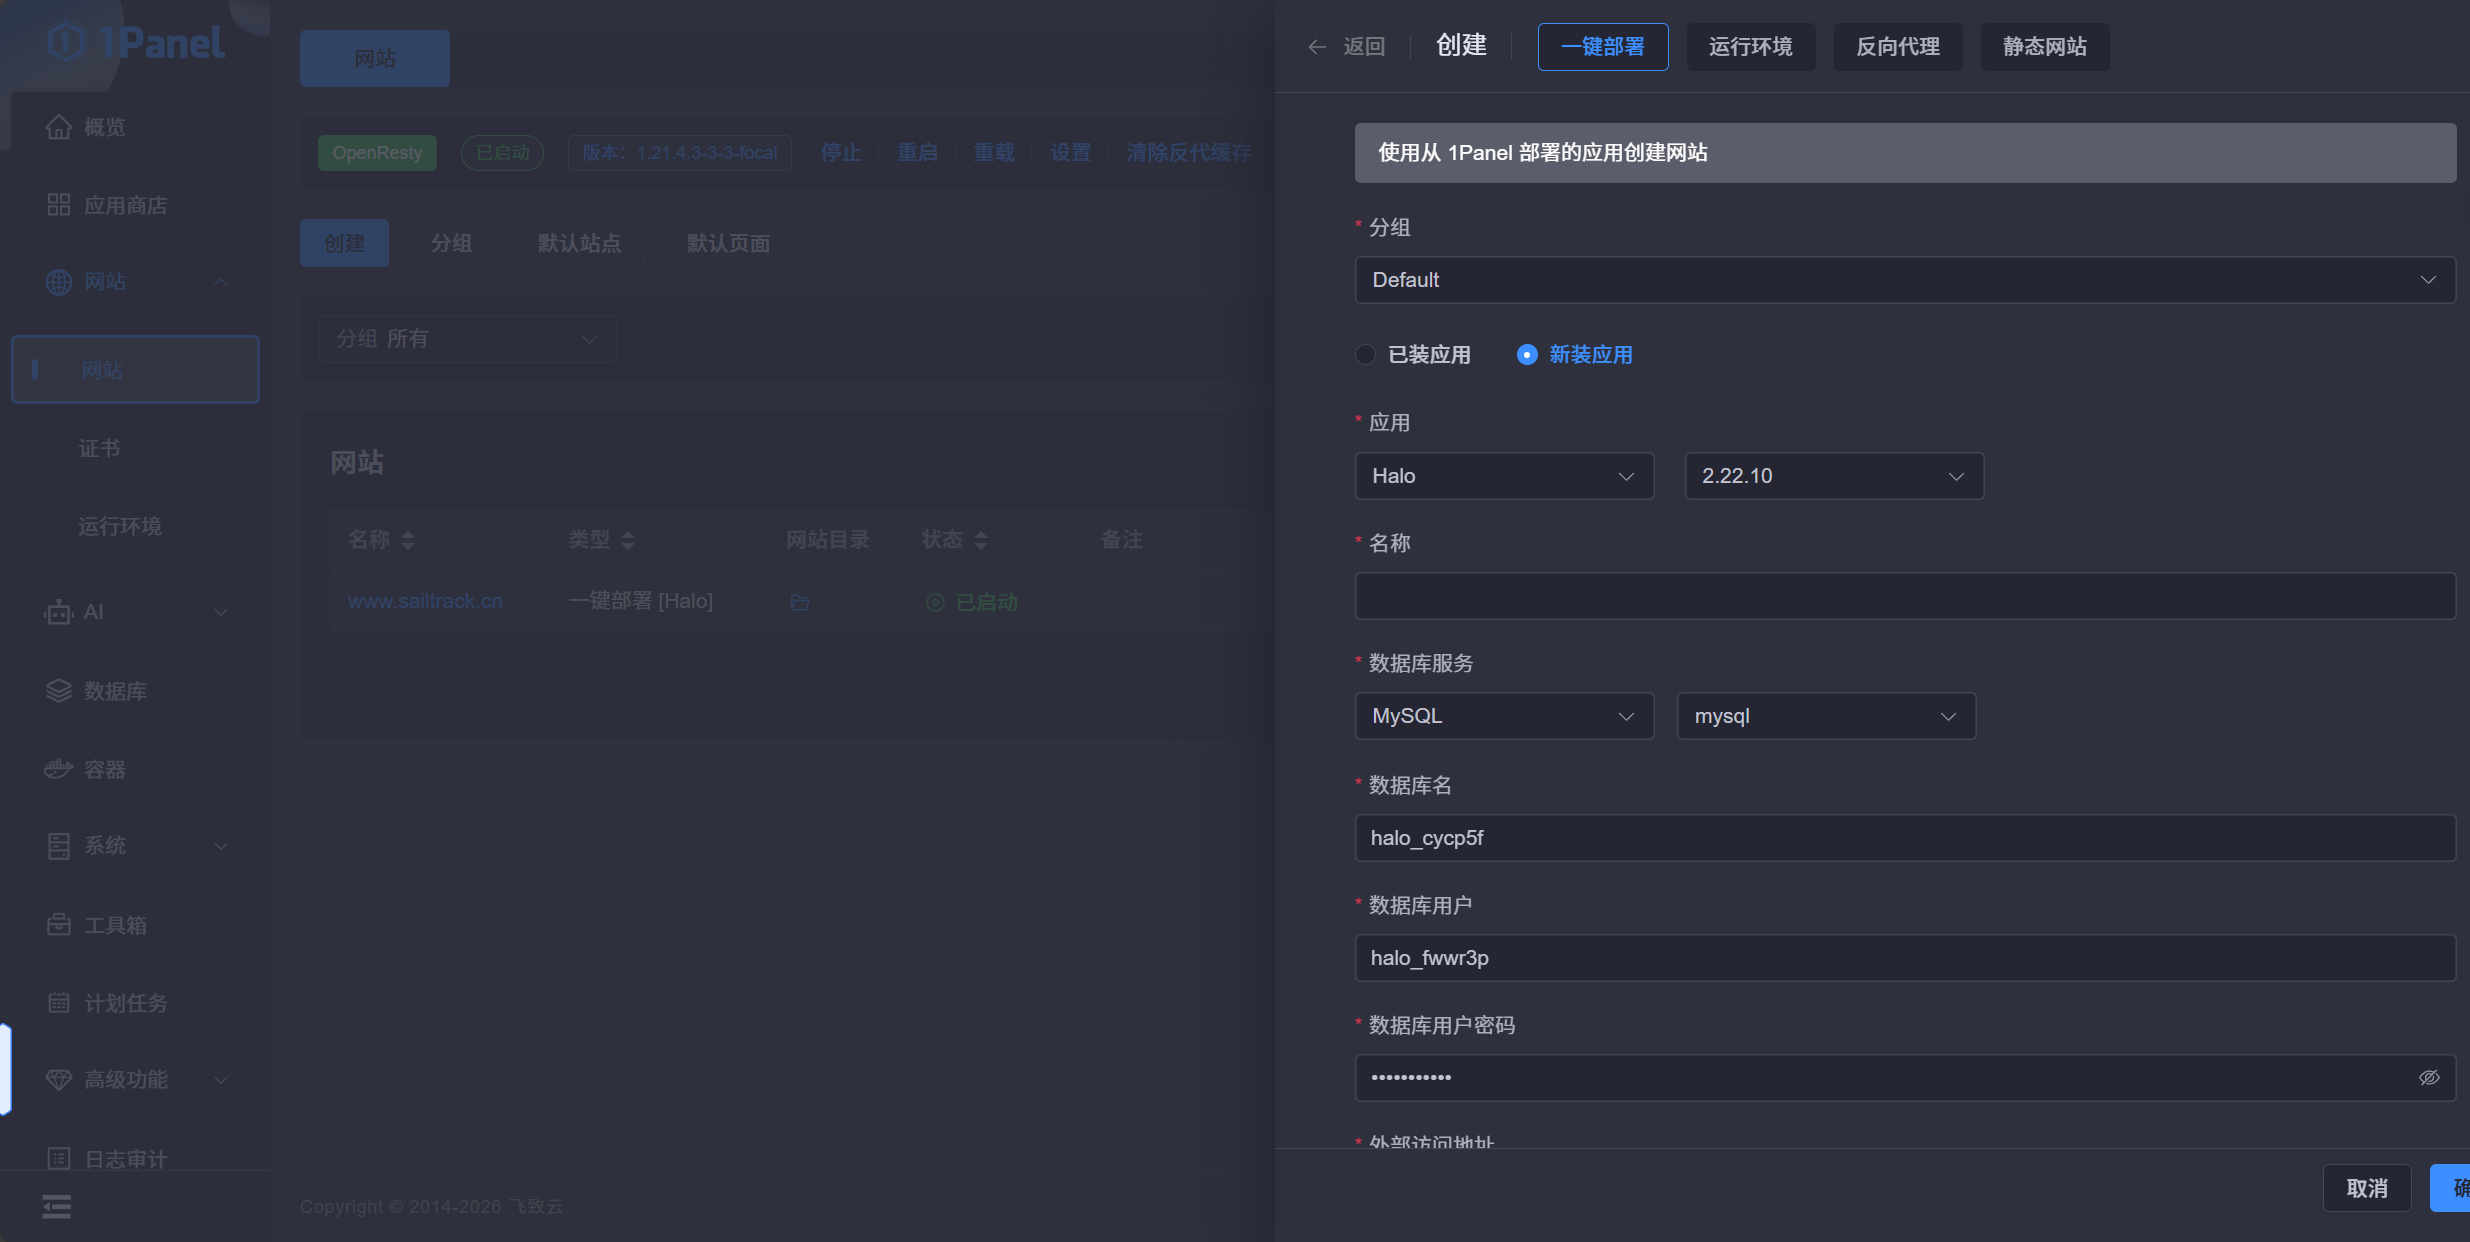Image resolution: width=2470 pixels, height=1242 pixels.
Task: Click the 工具箱 toolbox icon in sidebar
Action: click(59, 925)
